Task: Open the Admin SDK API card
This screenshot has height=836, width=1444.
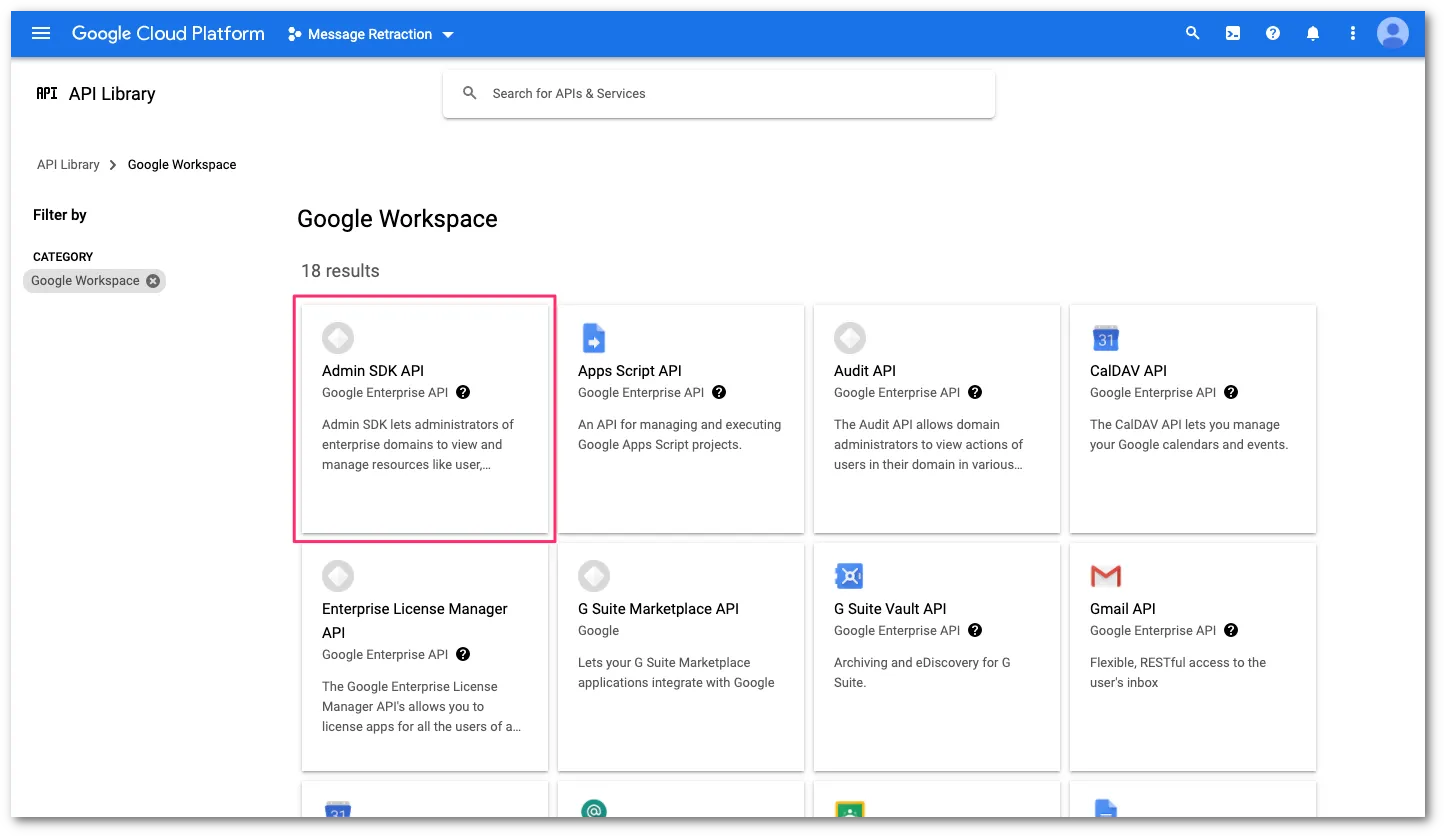Action: tap(424, 418)
